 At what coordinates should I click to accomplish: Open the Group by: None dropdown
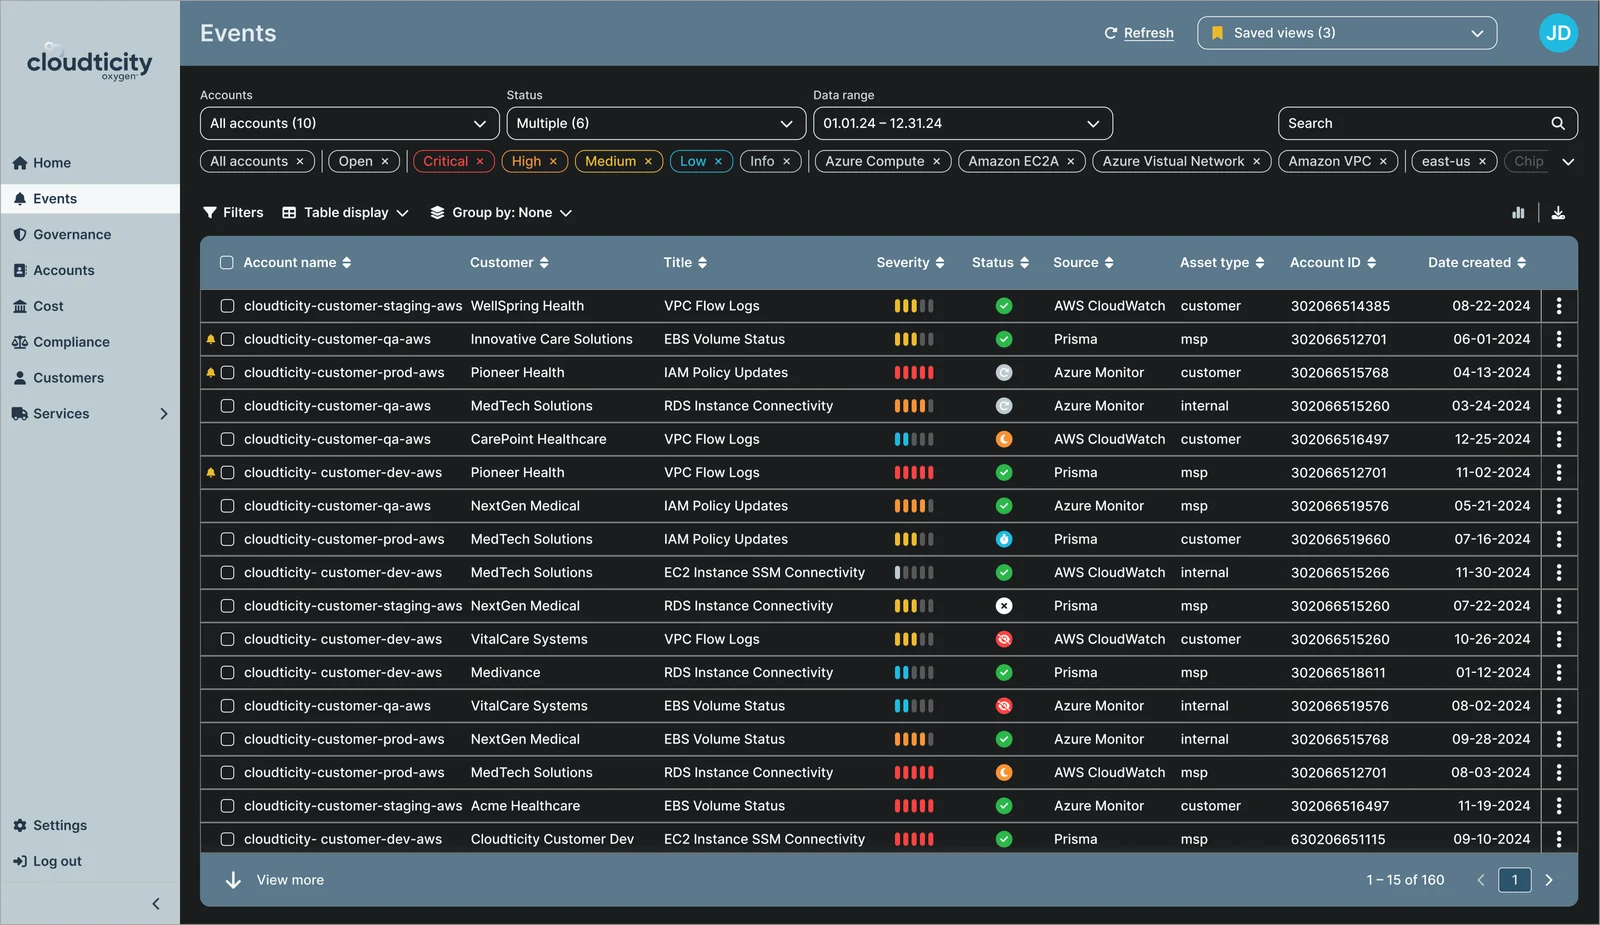(501, 213)
